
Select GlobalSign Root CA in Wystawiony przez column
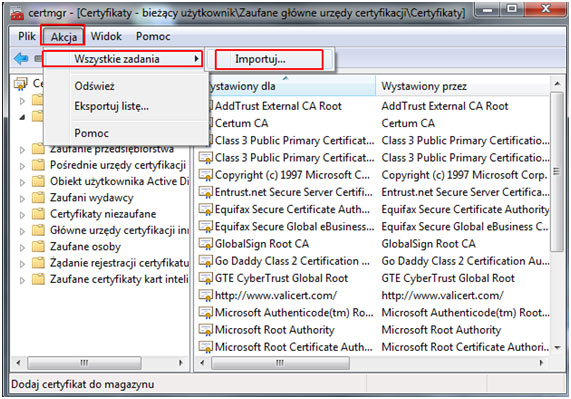[428, 244]
